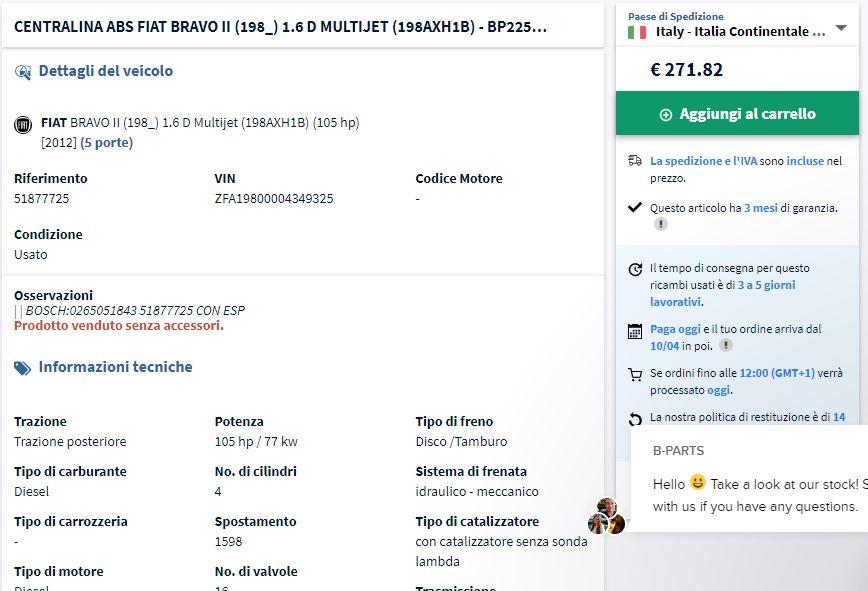Click Aggiungi al carrello button

pyautogui.click(x=737, y=114)
